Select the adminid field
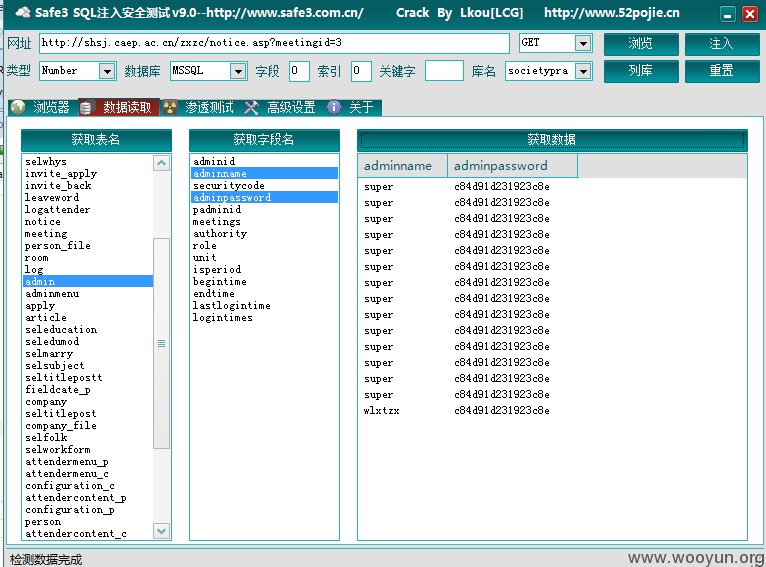 (x=264, y=161)
